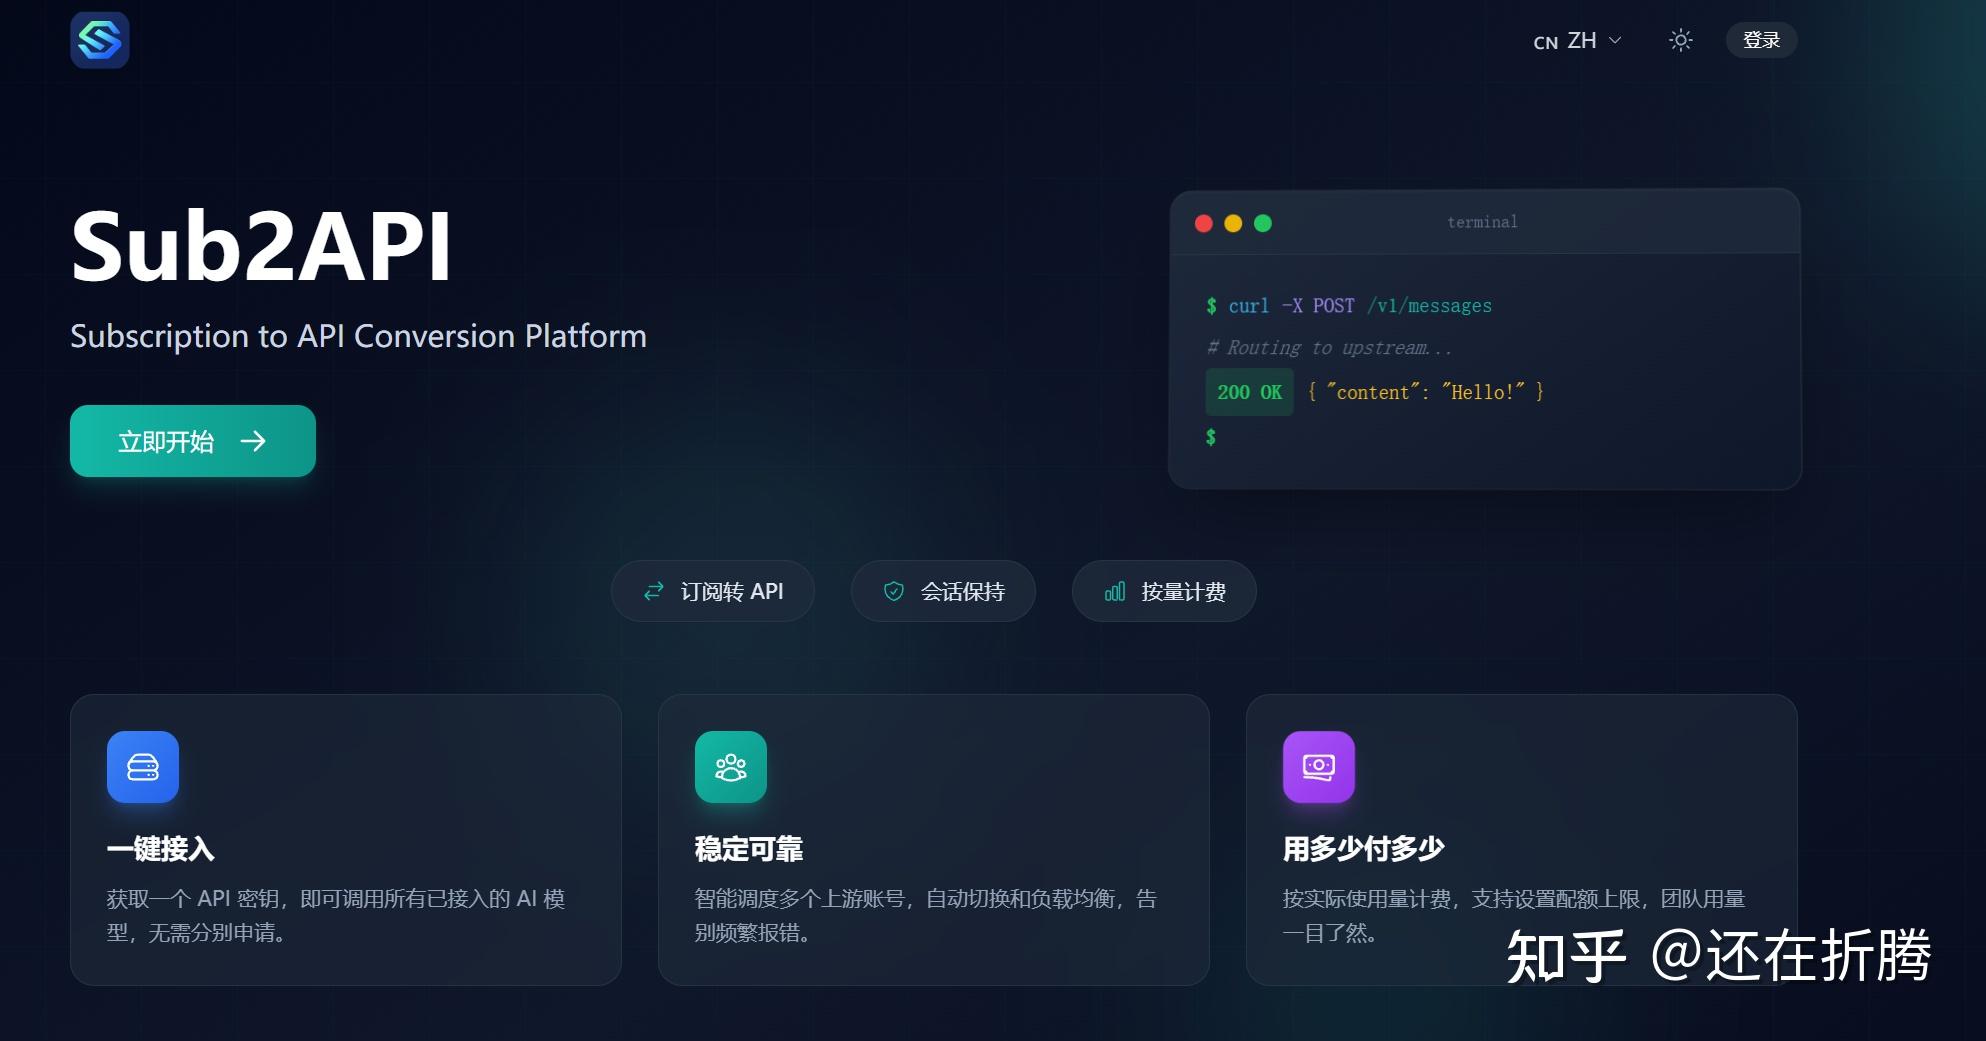This screenshot has height=1041, width=1986.
Task: Click the red dot in terminal window
Action: (1204, 223)
